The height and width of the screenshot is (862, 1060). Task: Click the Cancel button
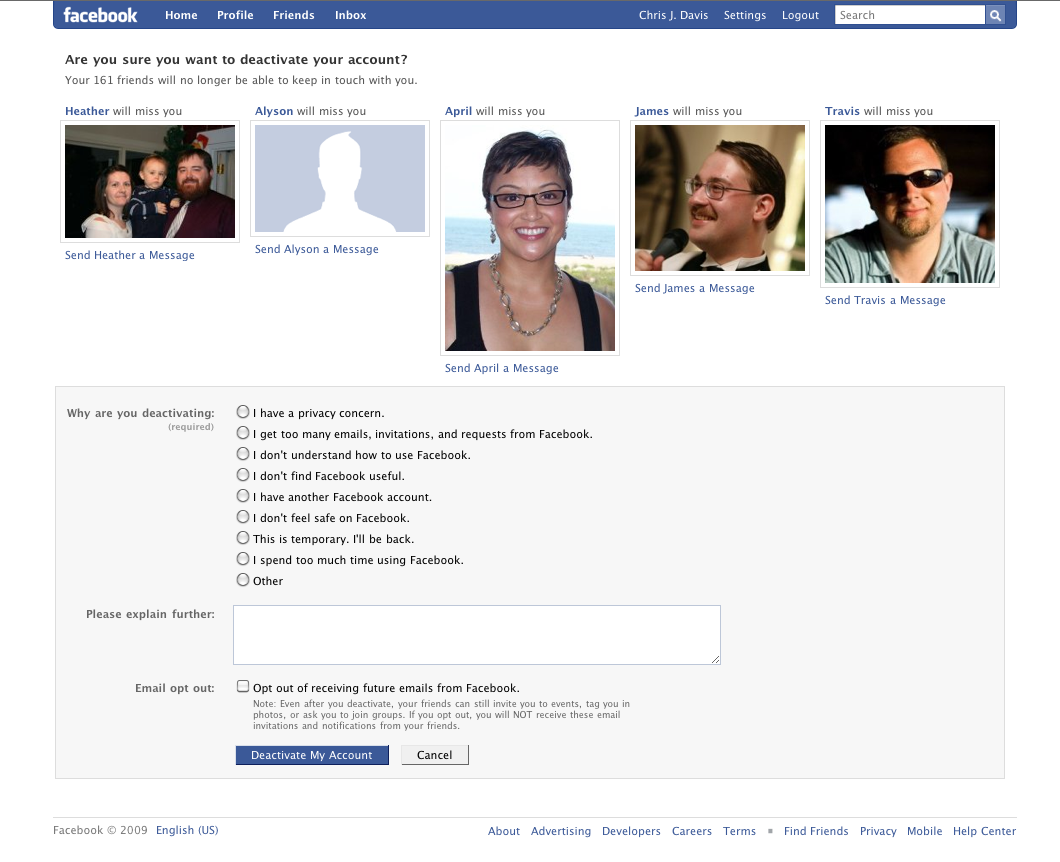[x=435, y=755]
